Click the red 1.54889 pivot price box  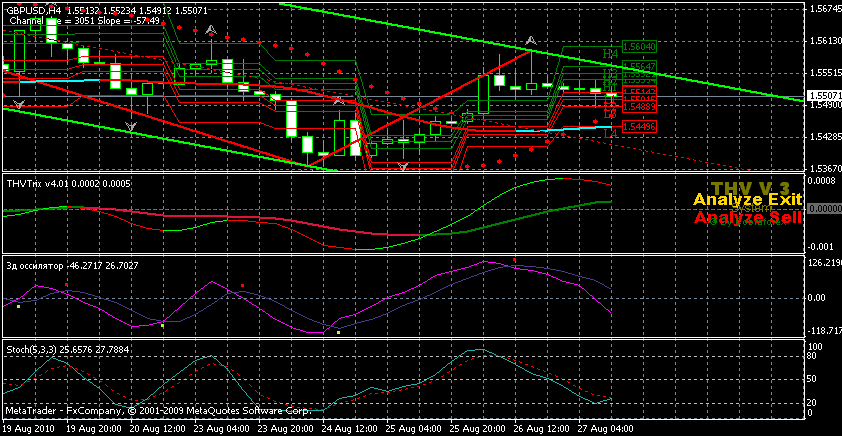click(638, 107)
